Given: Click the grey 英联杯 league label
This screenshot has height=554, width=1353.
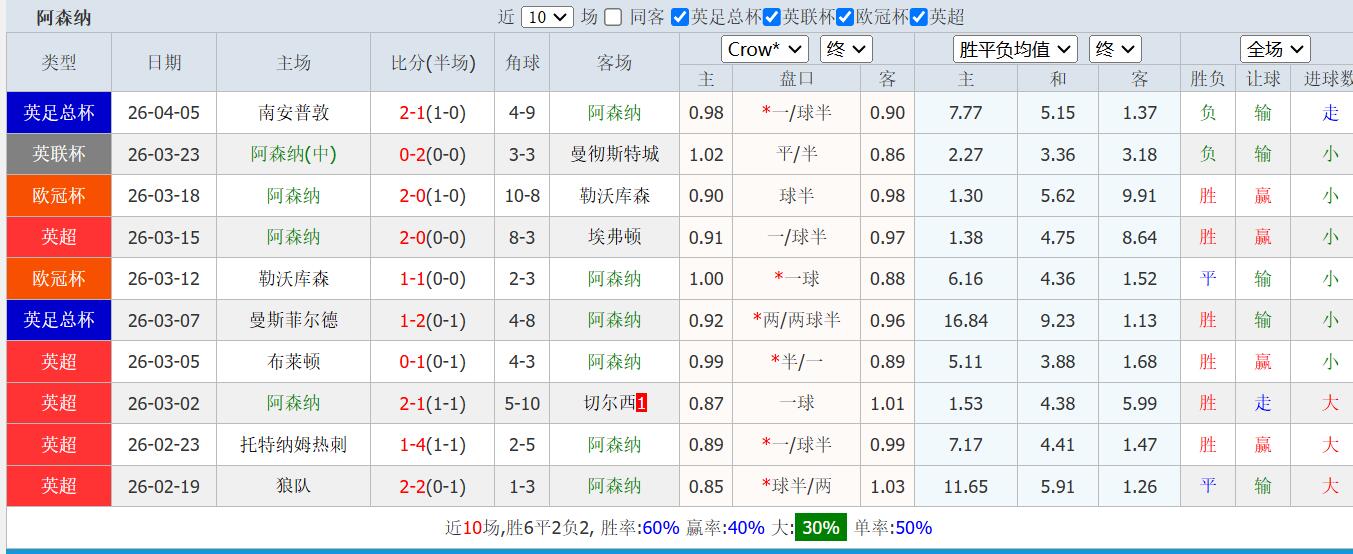Looking at the screenshot, I should point(59,154).
